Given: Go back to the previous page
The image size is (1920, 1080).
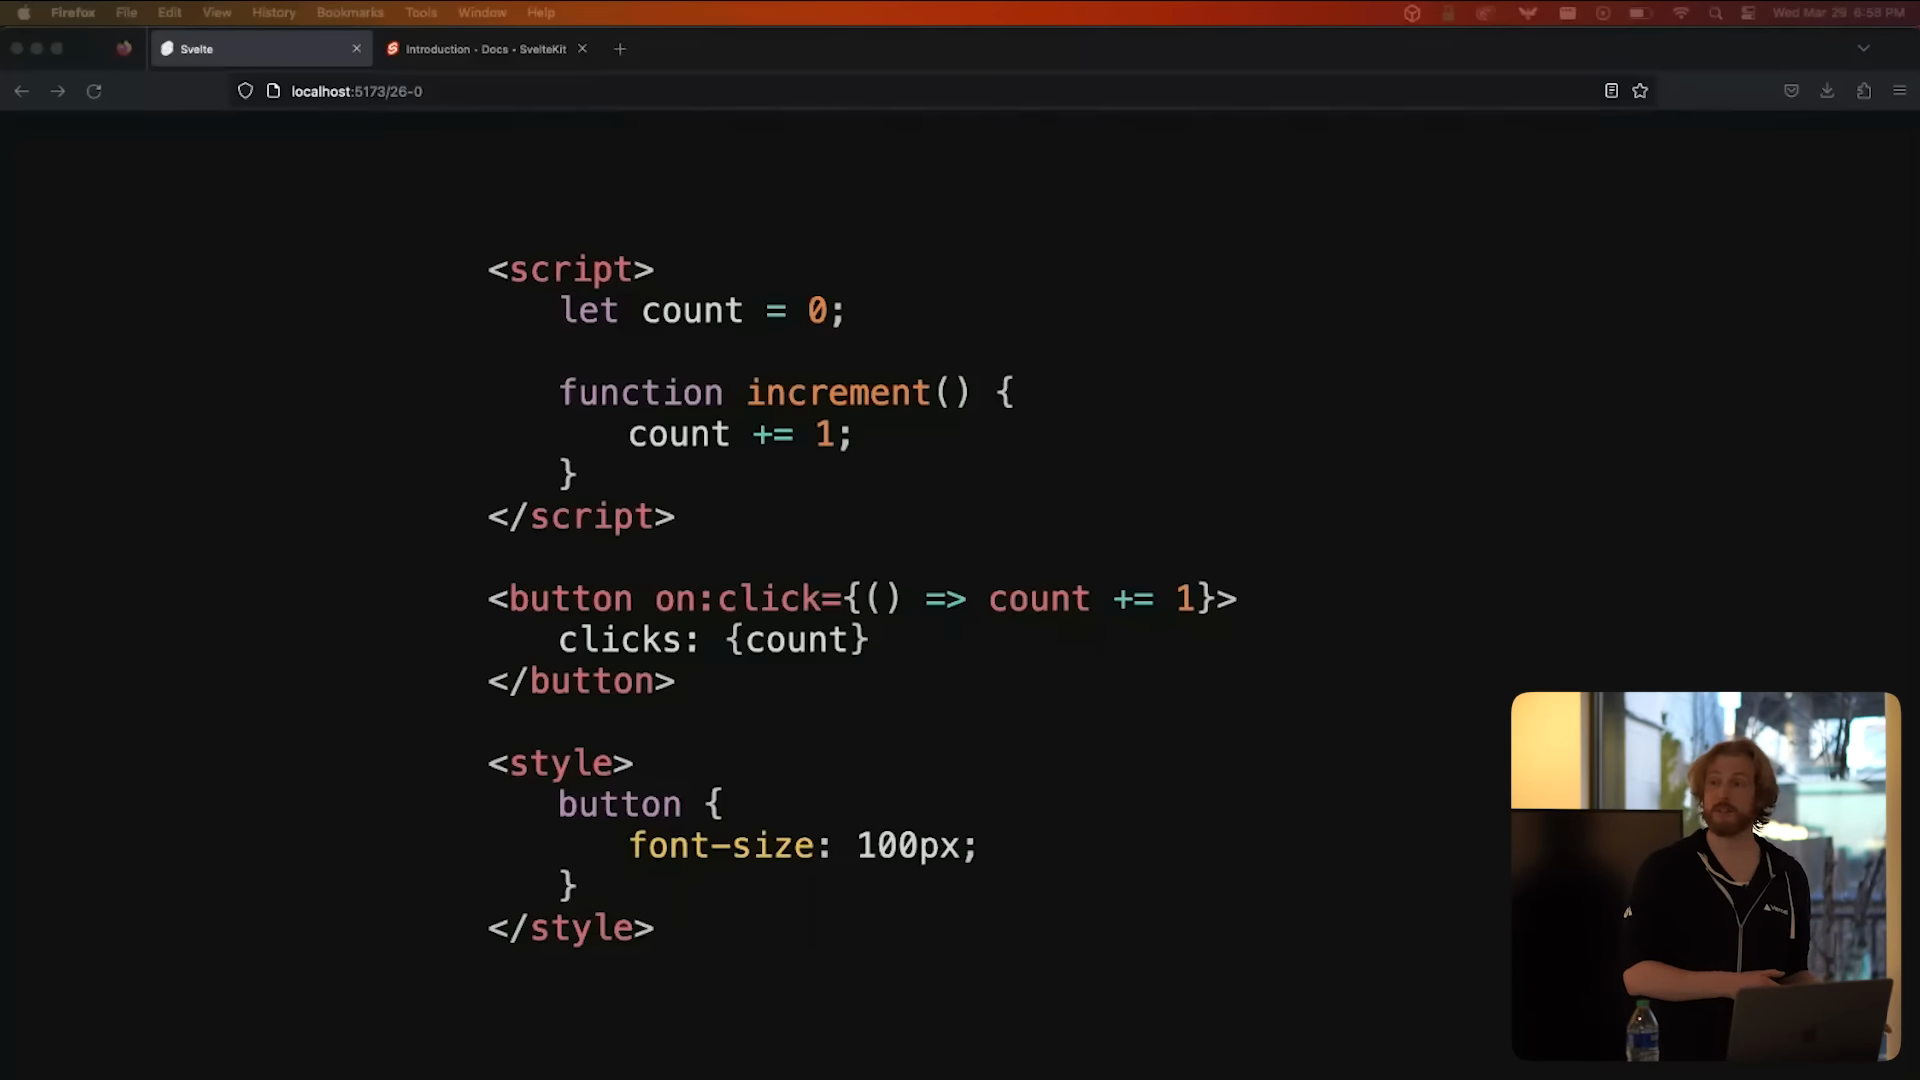Looking at the screenshot, I should (x=21, y=91).
